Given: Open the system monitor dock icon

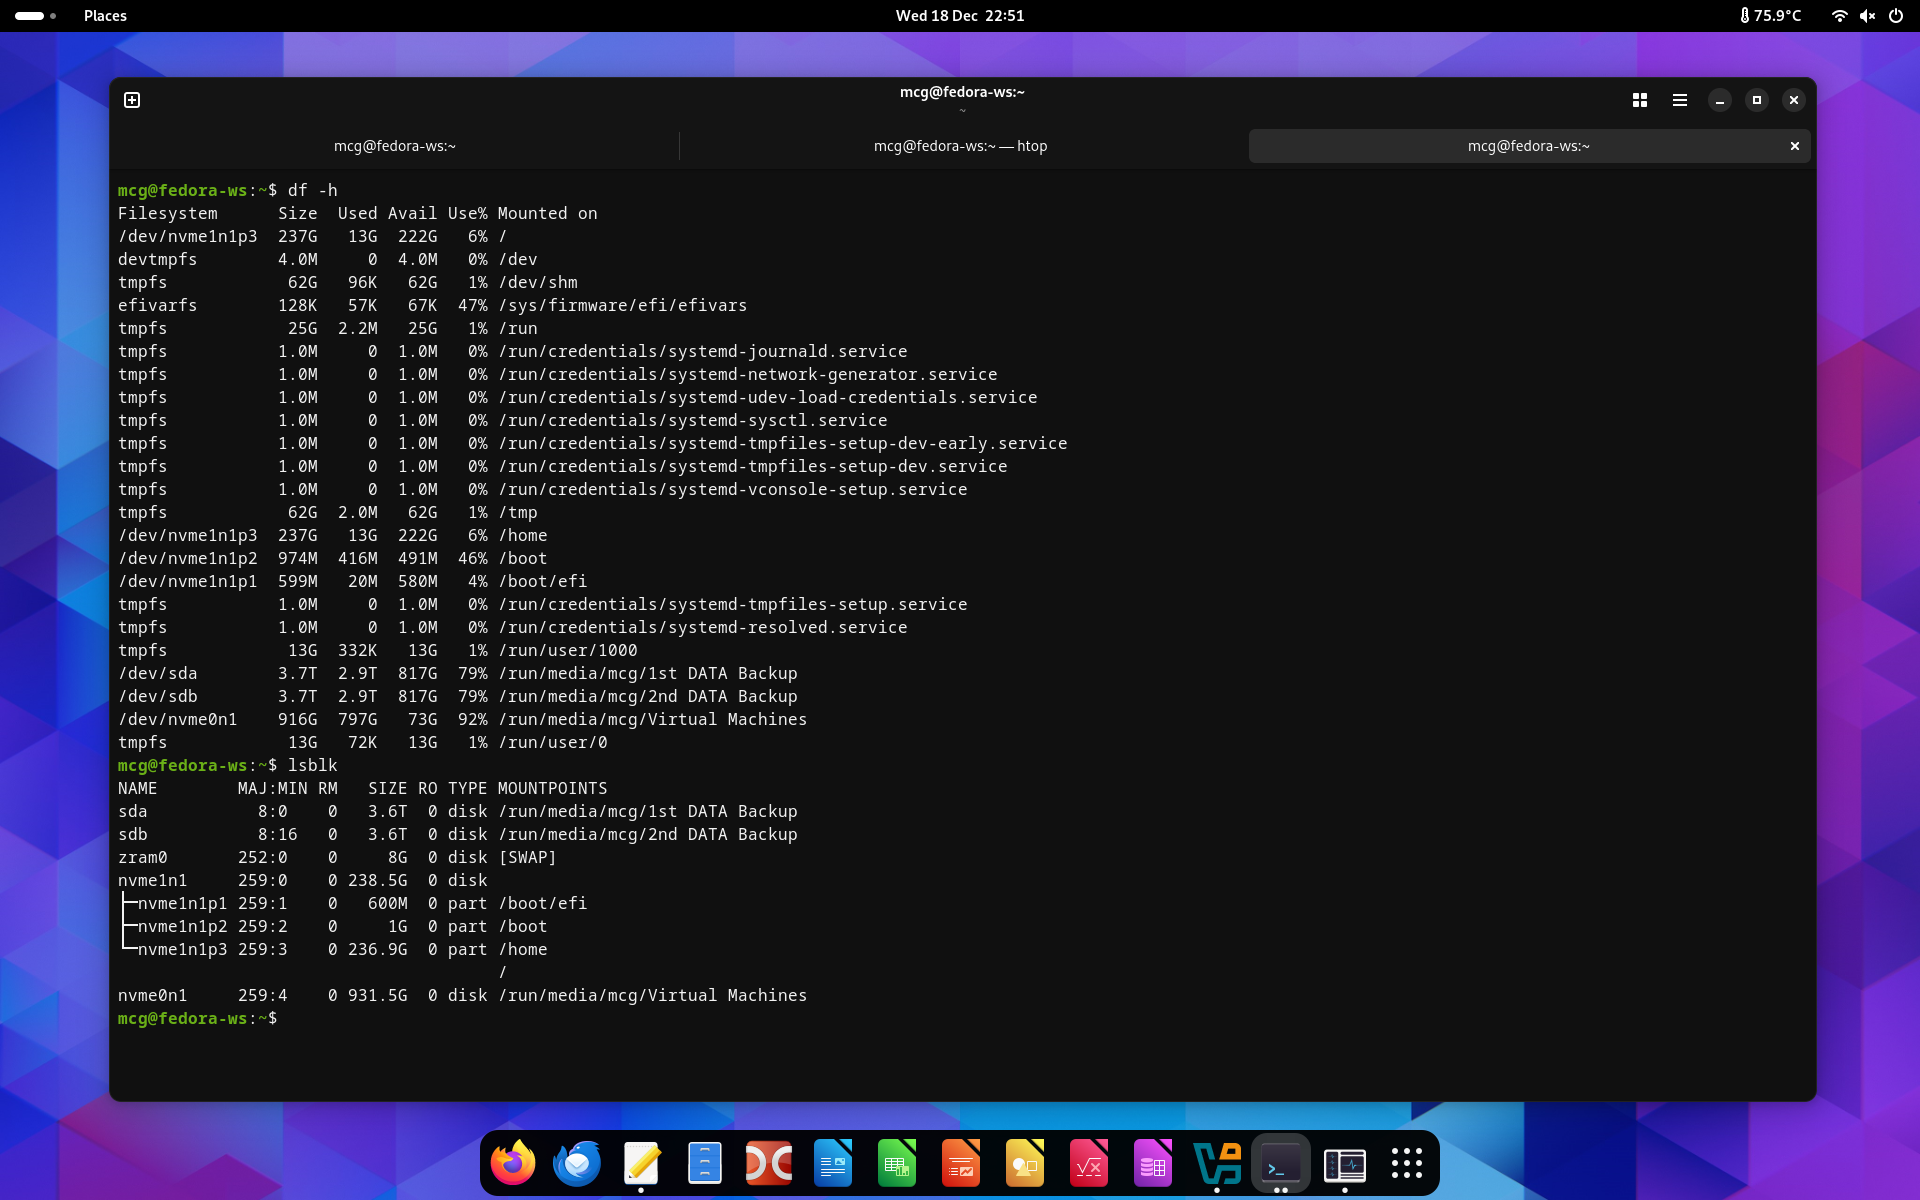Looking at the screenshot, I should tap(1345, 1163).
